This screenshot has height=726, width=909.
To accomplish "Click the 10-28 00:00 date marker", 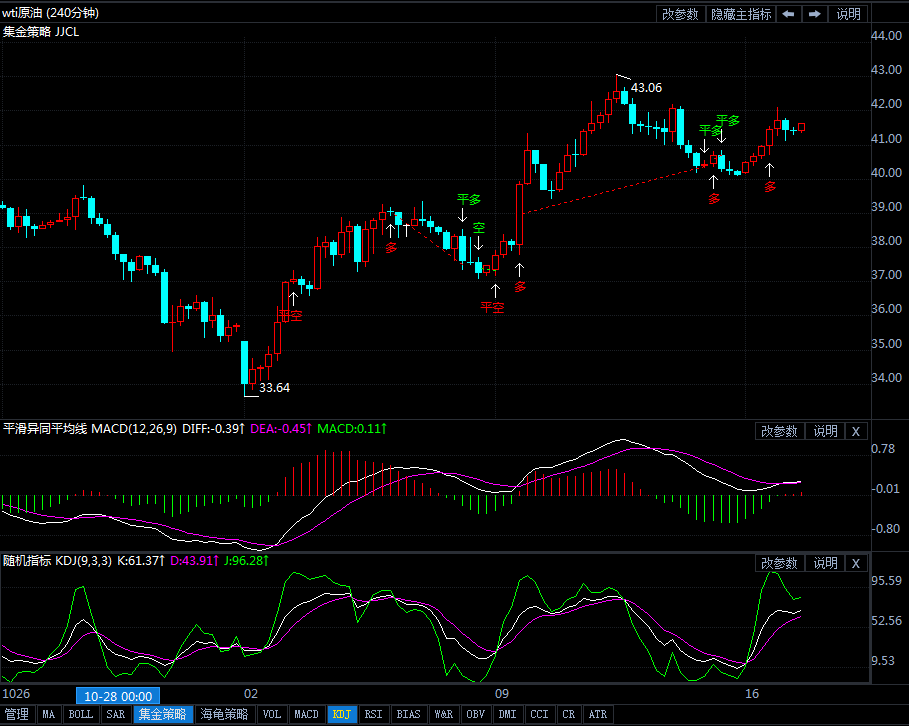I will coord(118,695).
